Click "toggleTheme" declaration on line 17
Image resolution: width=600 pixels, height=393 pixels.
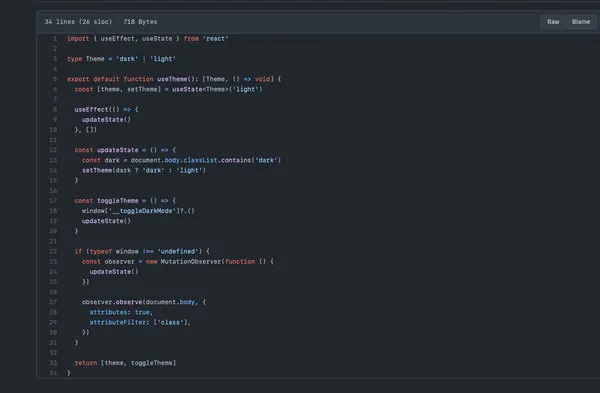(x=118, y=201)
